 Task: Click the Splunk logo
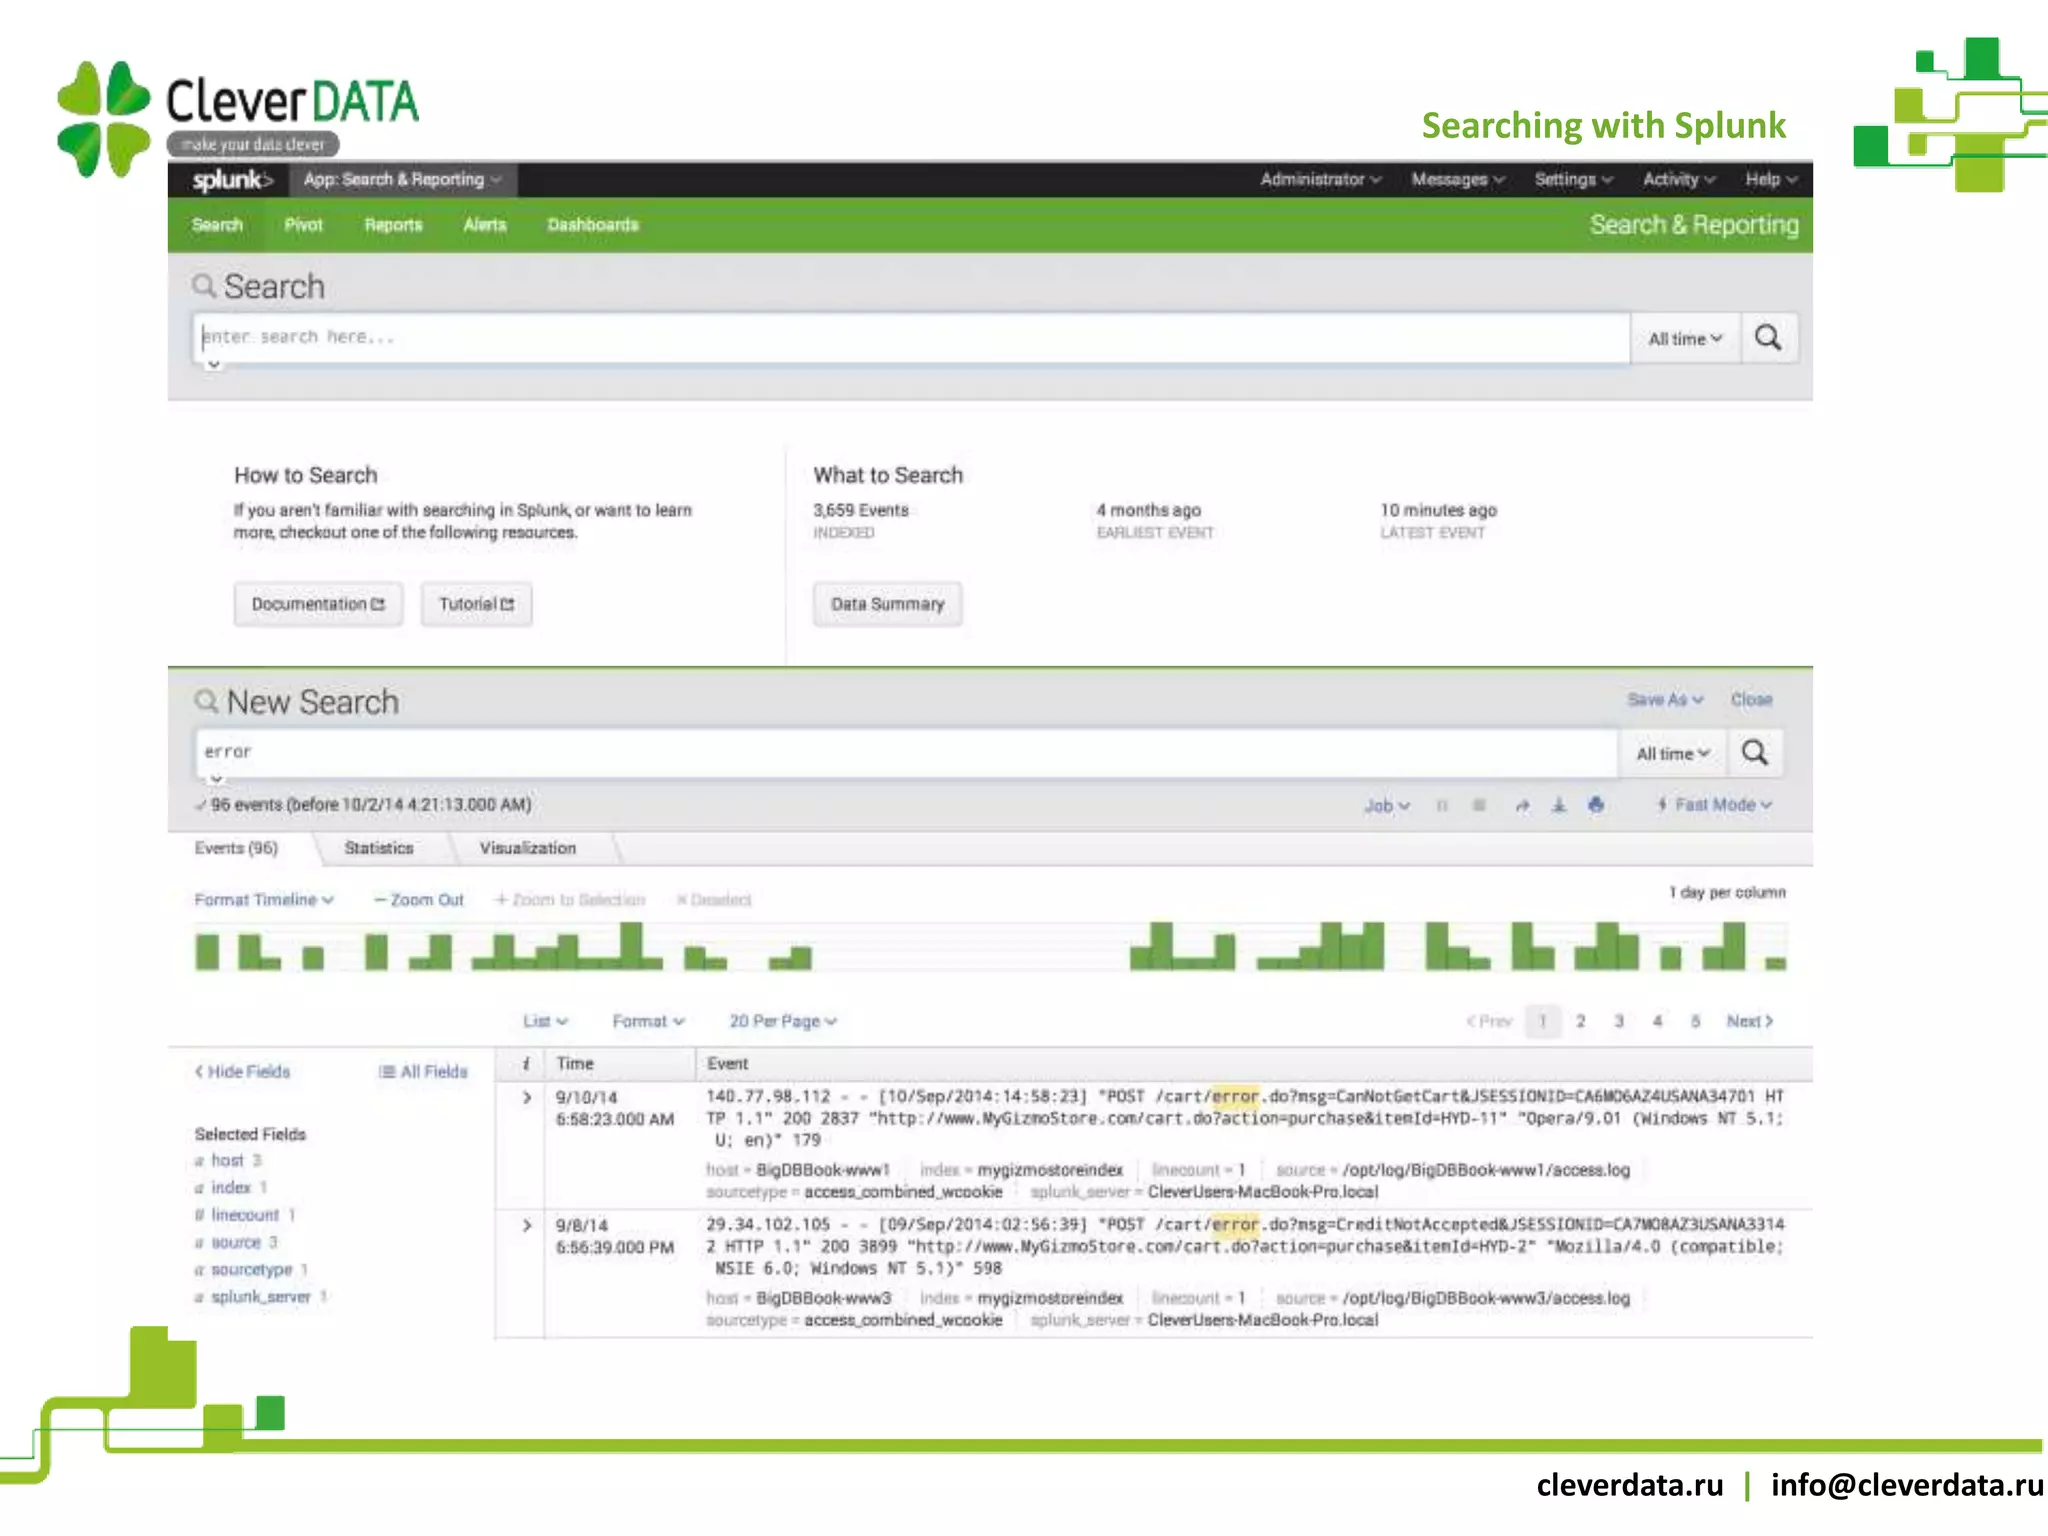(232, 180)
